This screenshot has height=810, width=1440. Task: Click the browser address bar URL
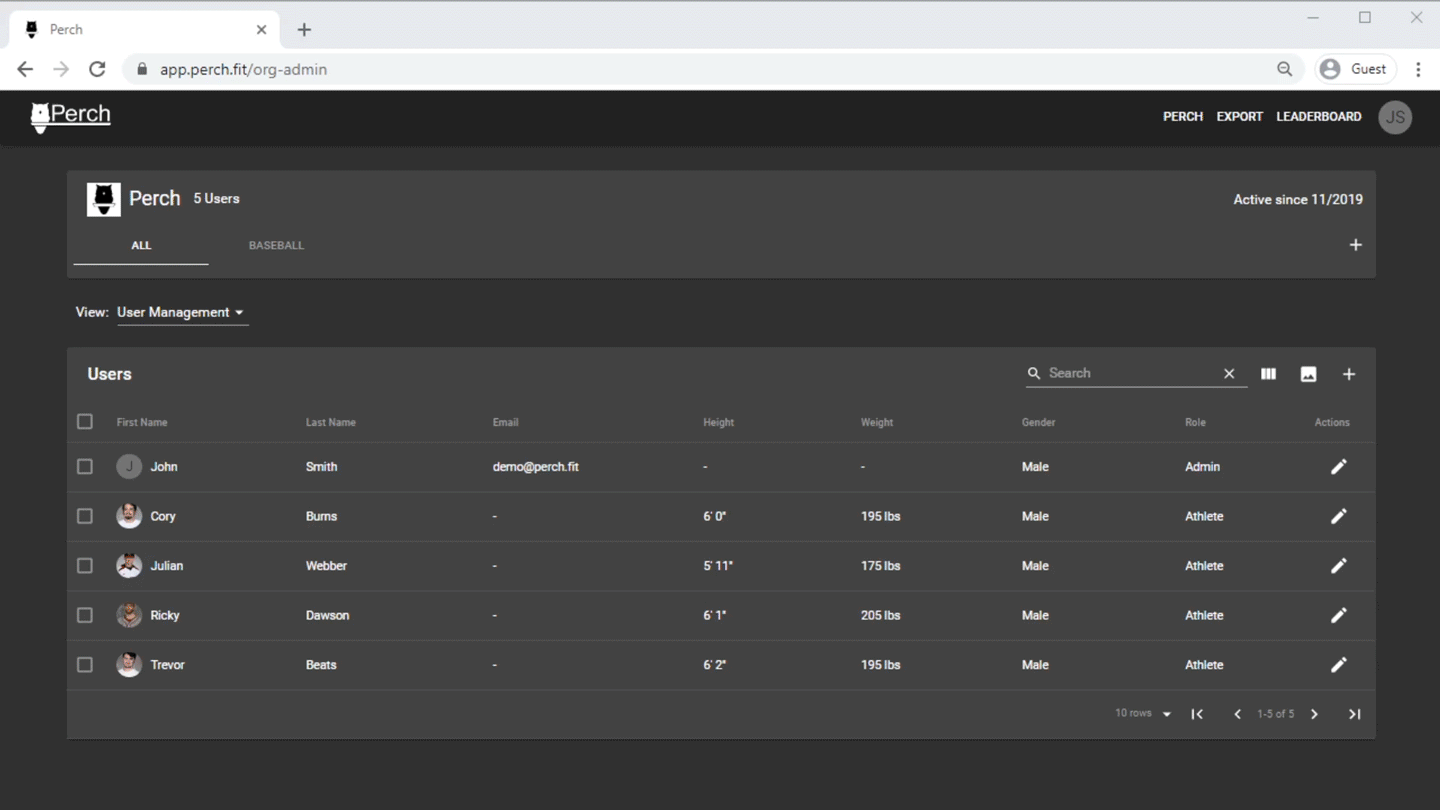243,69
